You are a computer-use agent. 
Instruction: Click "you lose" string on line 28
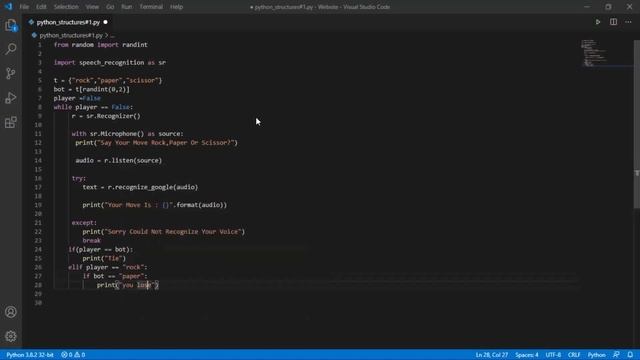pyautogui.click(x=137, y=285)
